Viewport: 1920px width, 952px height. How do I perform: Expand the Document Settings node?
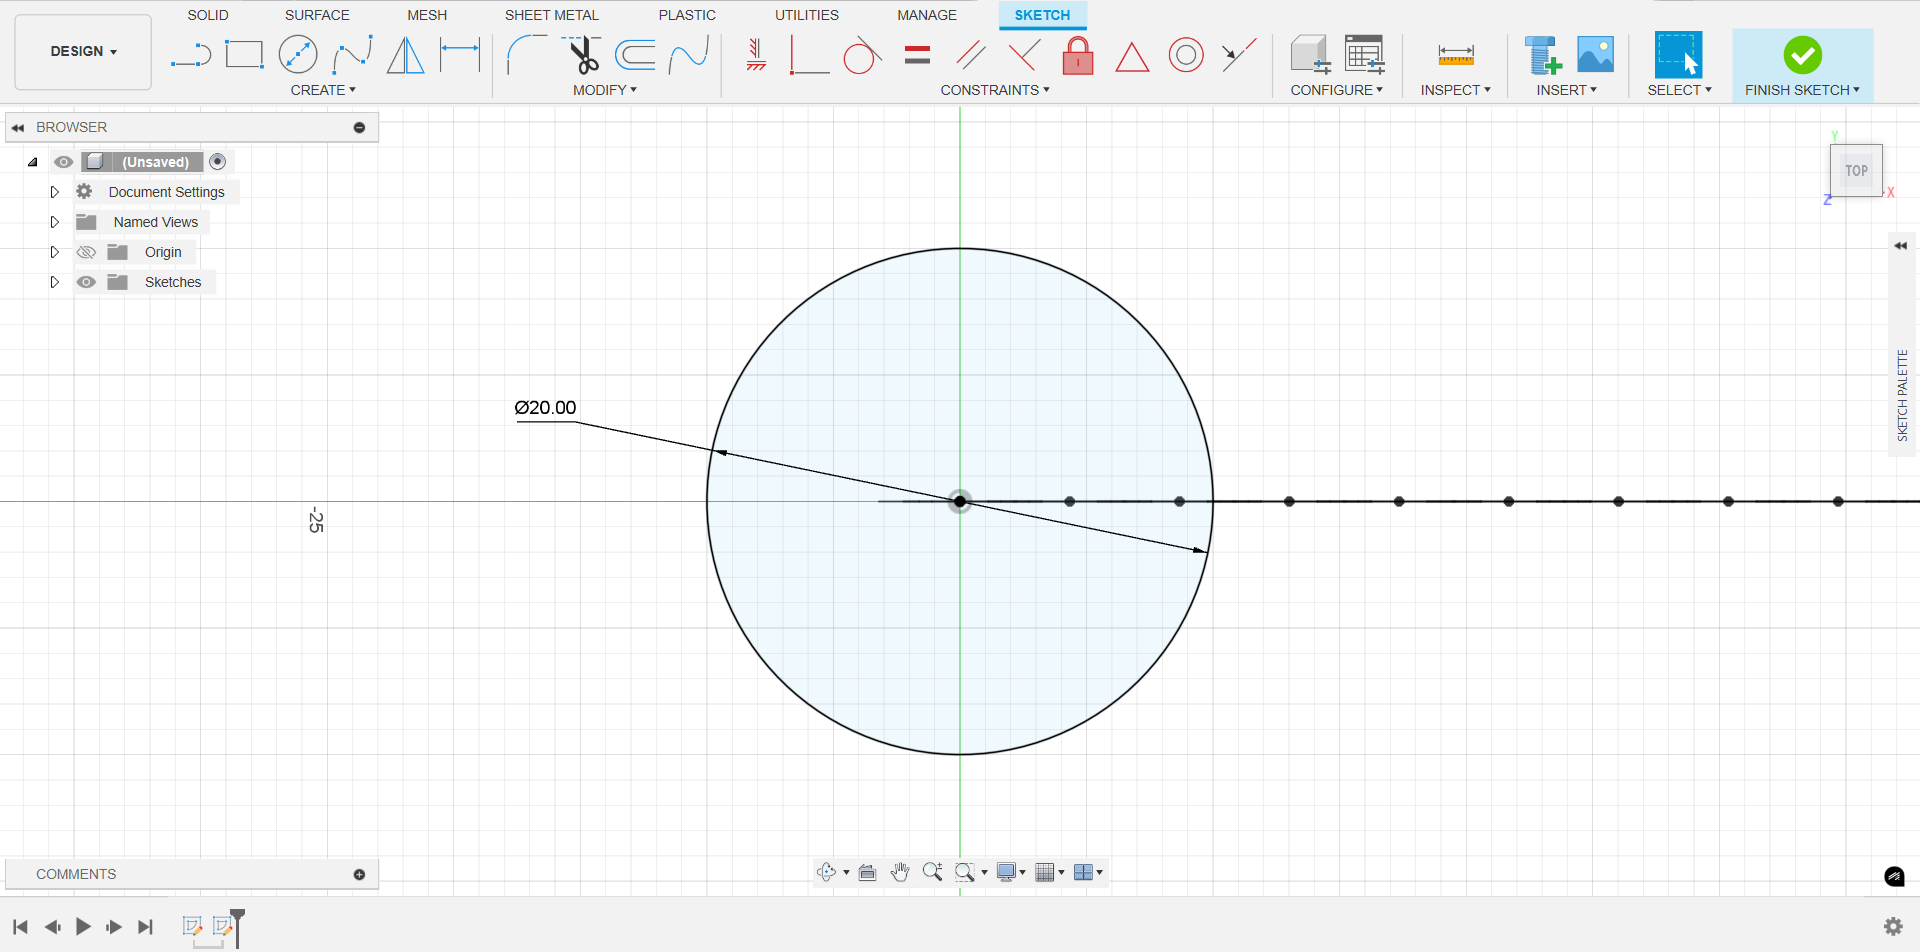tap(55, 192)
